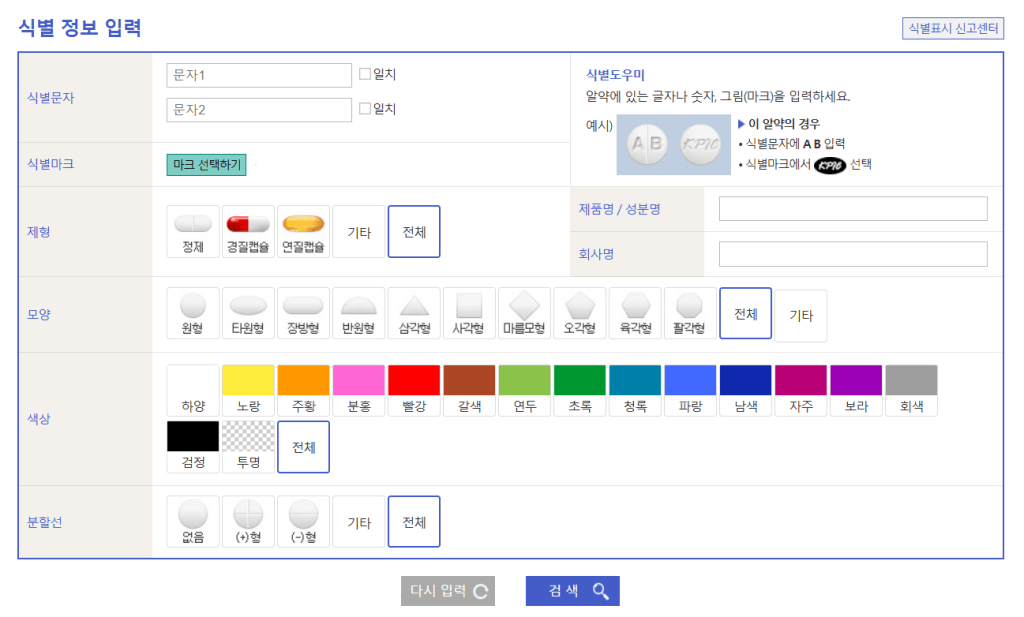Viewport: 1024px width, 617px height.
Task: Pick the 연질캡슐 soft capsule icon
Action: 303,231
